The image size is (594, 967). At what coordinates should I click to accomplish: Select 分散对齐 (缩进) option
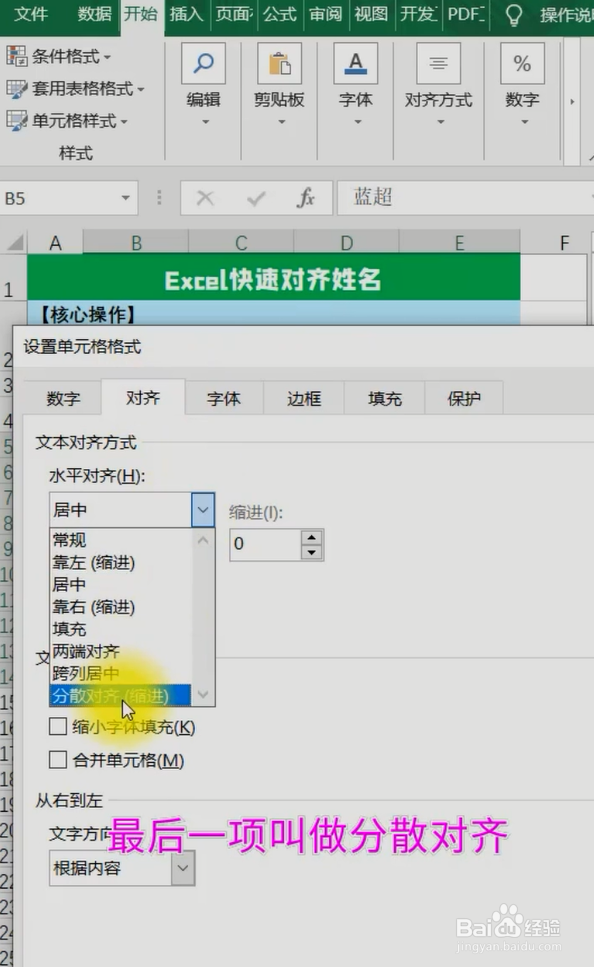coord(120,696)
